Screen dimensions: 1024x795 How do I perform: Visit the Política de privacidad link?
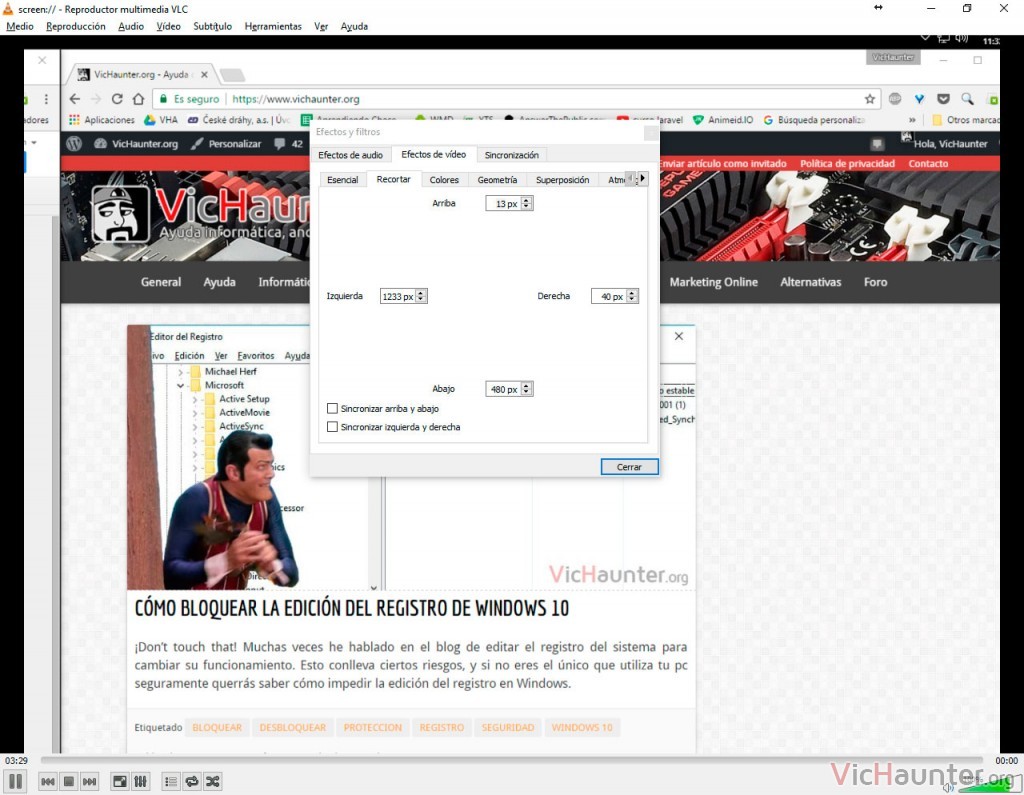[847, 163]
